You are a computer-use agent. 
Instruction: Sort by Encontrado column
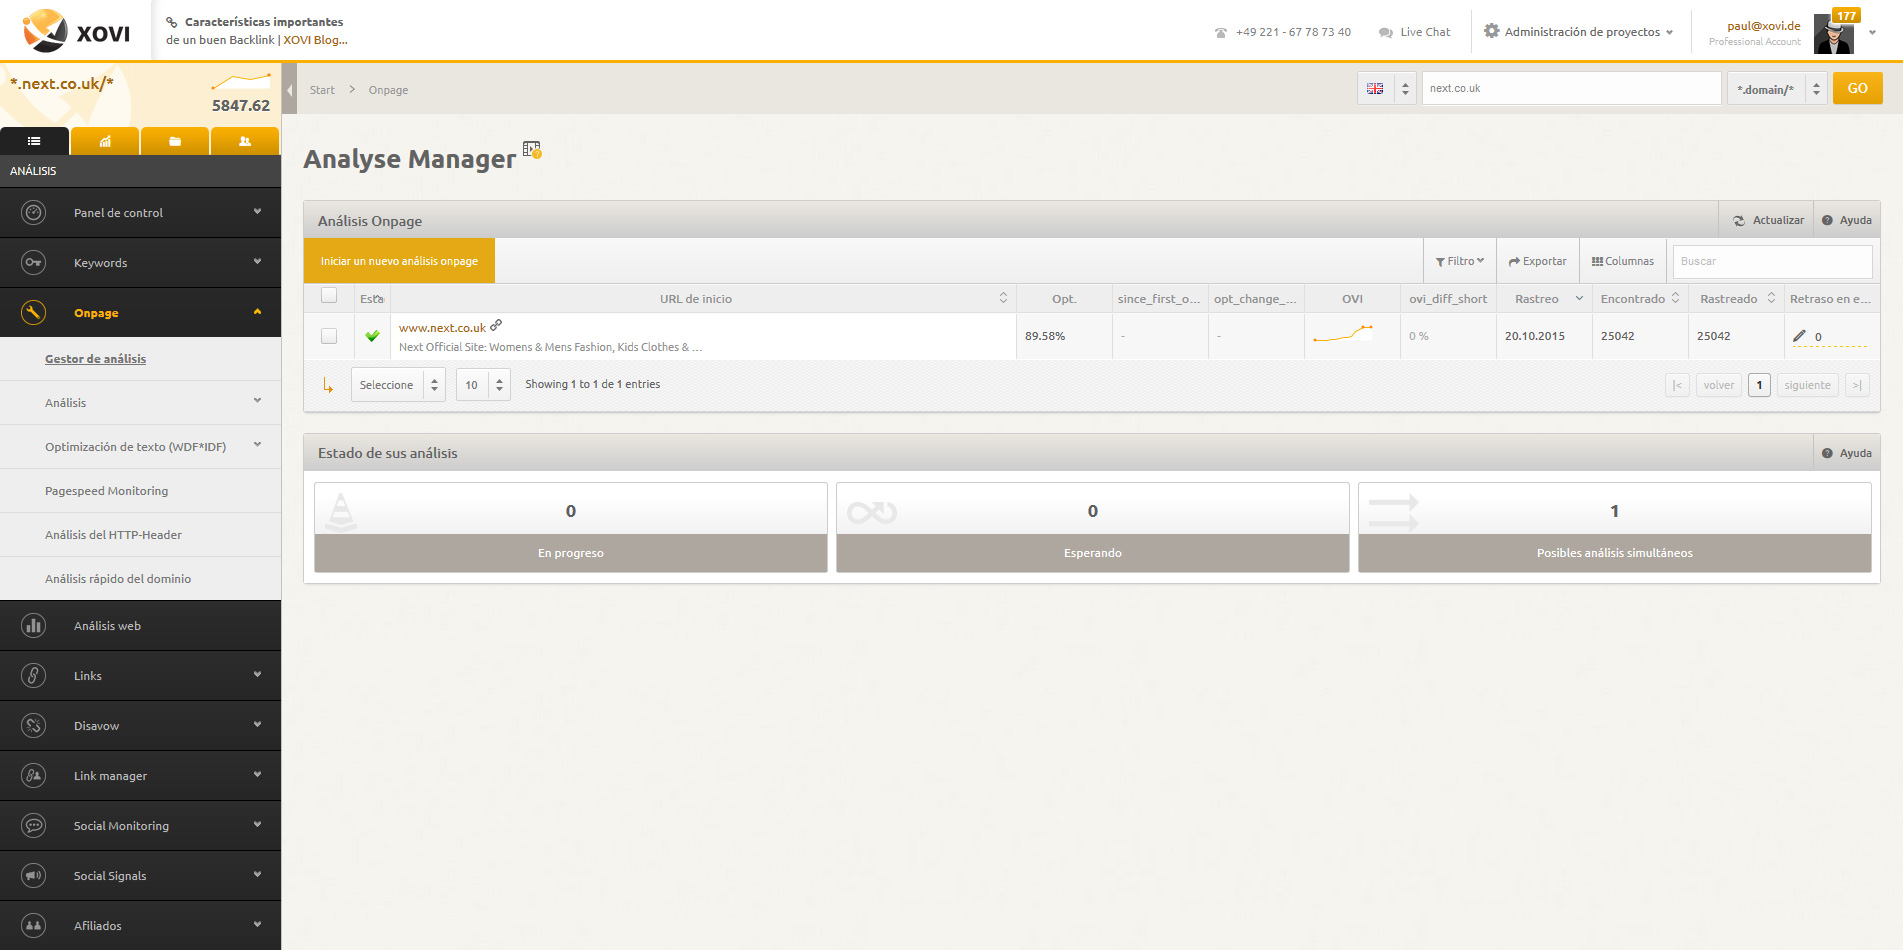pyautogui.click(x=1640, y=298)
